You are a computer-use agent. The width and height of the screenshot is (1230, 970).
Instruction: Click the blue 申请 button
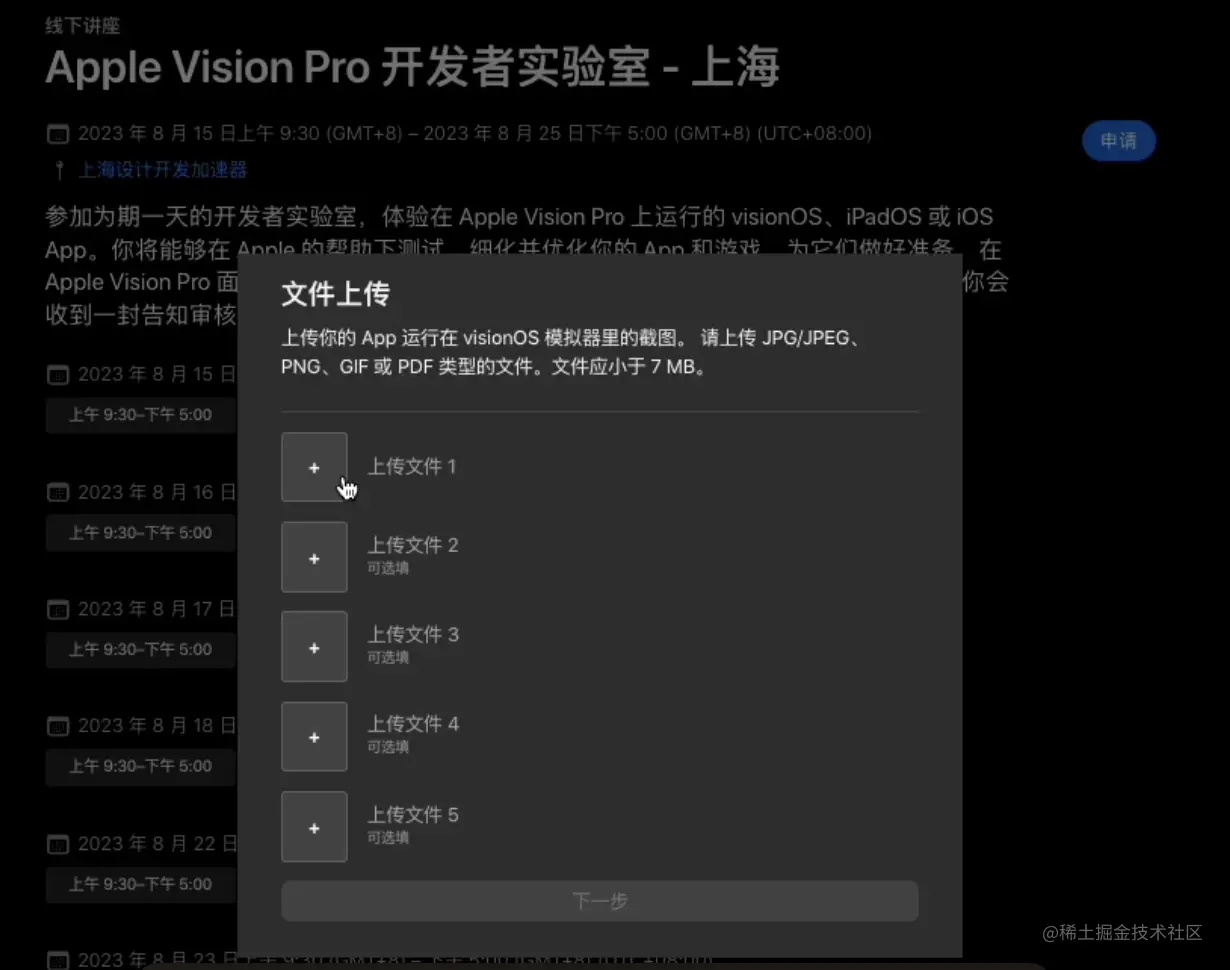(1119, 141)
